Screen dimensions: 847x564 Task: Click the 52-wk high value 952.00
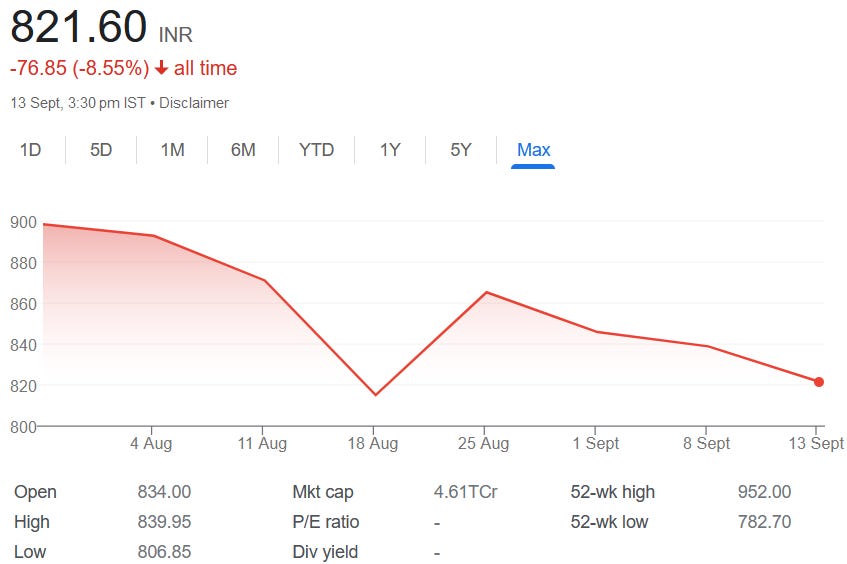(764, 492)
